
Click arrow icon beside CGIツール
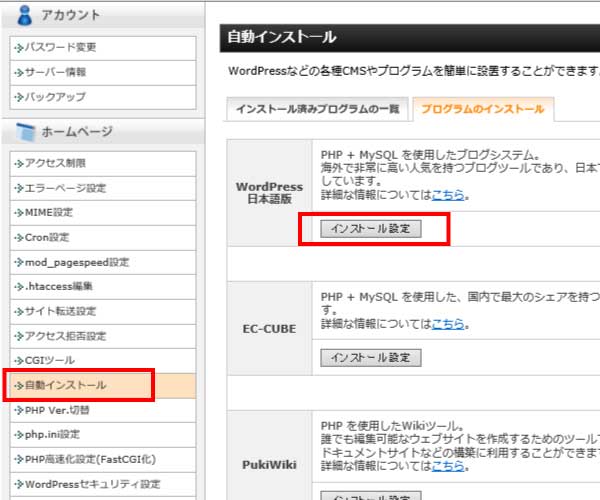(19, 360)
